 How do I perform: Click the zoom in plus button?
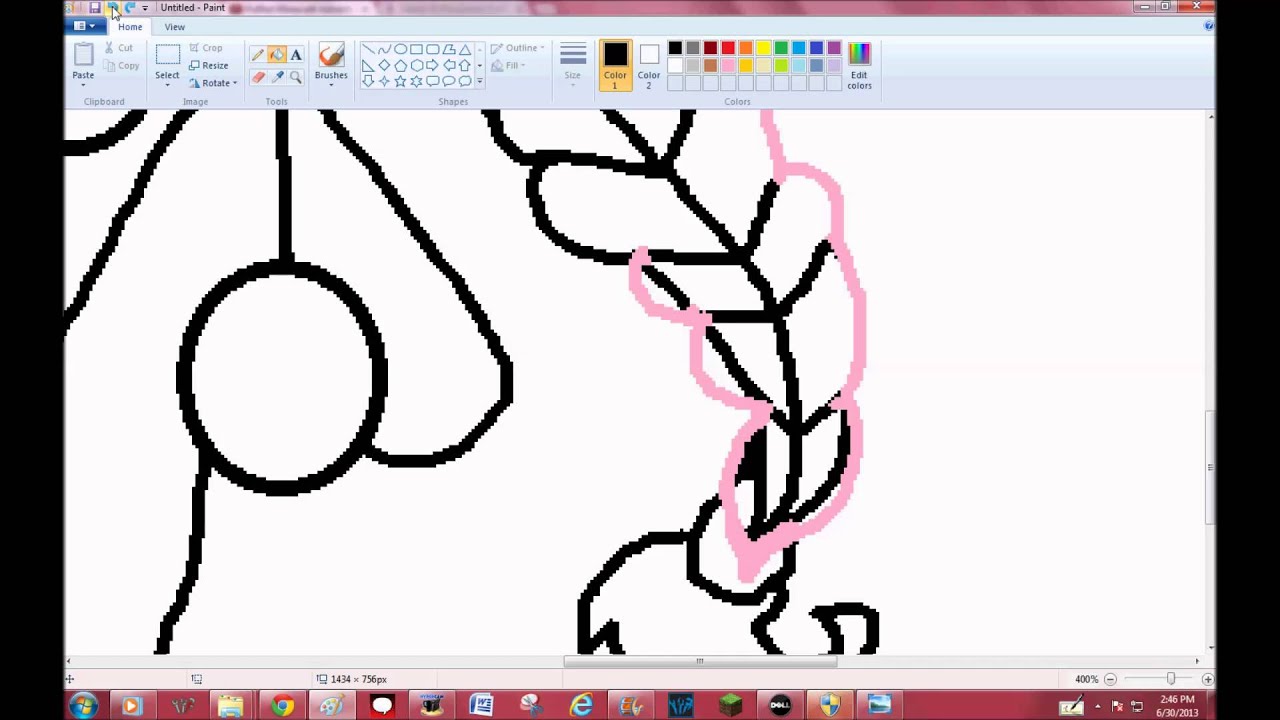pyautogui.click(x=1207, y=679)
